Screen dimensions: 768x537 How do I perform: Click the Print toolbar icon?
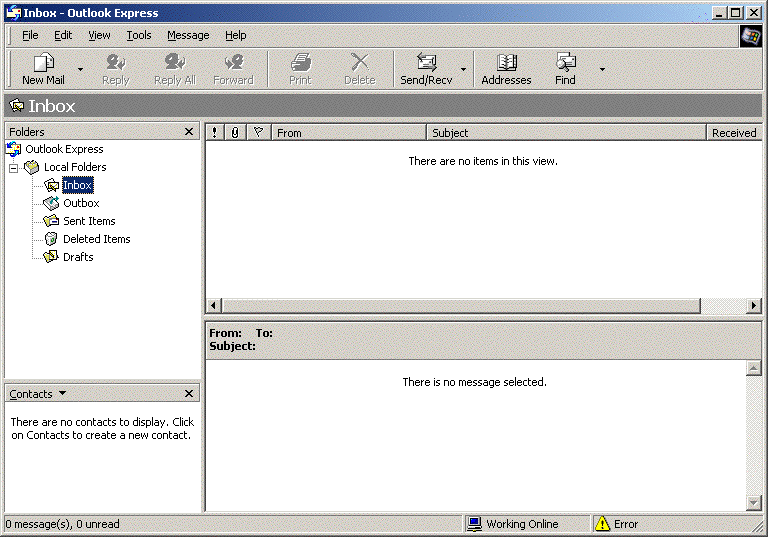point(300,62)
